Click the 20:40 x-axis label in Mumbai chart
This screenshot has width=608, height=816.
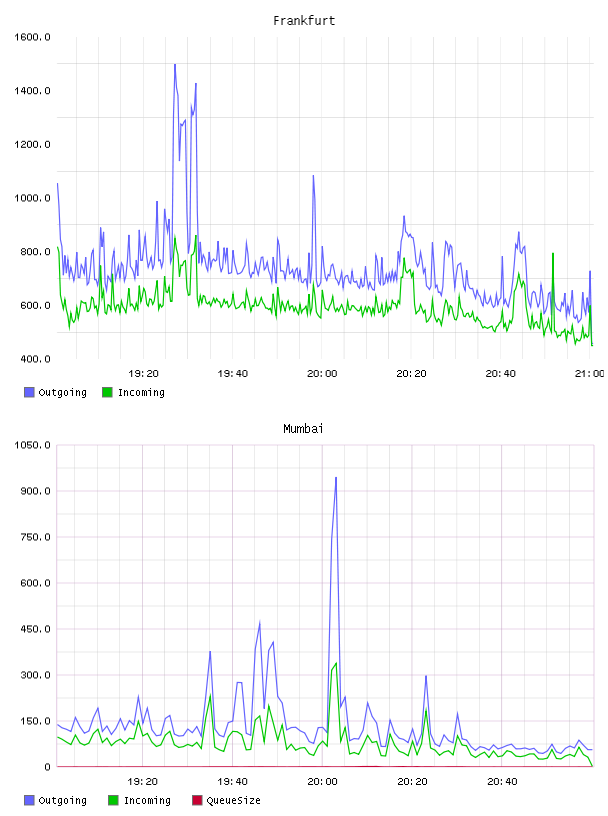[x=502, y=781]
